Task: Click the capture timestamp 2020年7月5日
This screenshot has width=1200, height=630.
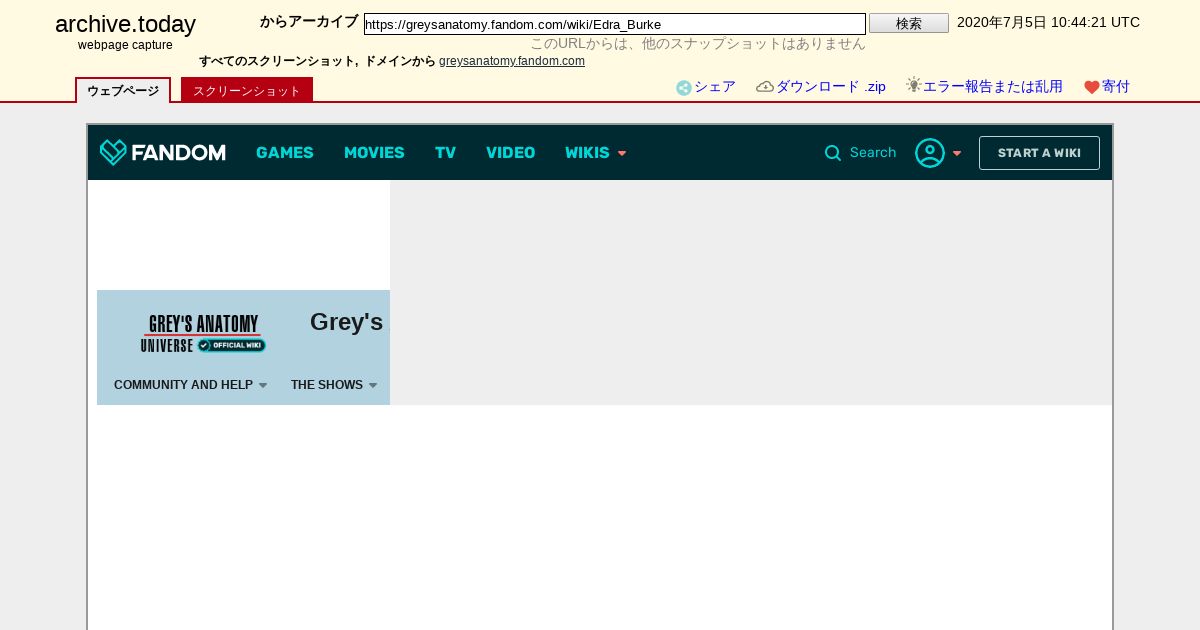Action: [1048, 22]
